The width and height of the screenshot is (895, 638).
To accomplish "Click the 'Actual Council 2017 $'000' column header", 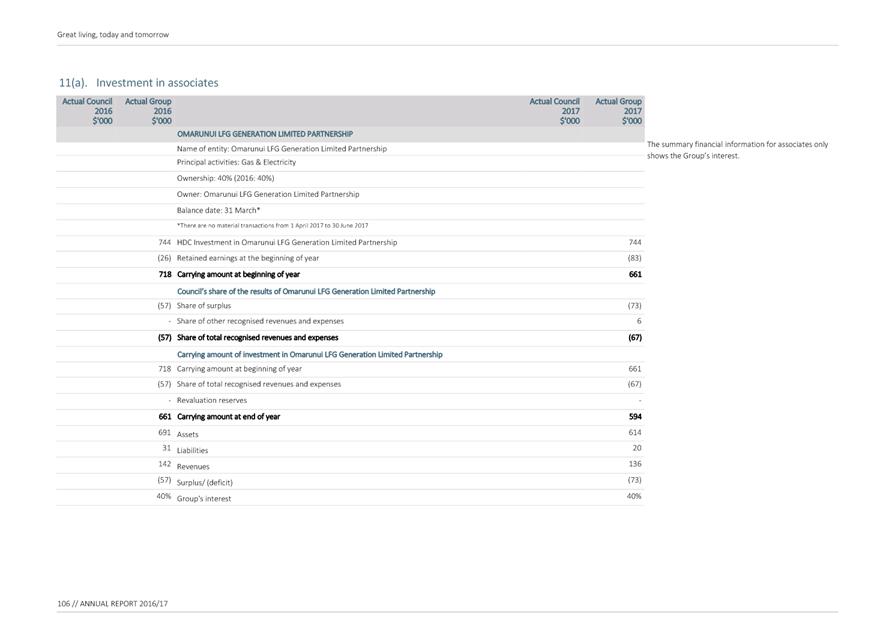I will [554, 111].
